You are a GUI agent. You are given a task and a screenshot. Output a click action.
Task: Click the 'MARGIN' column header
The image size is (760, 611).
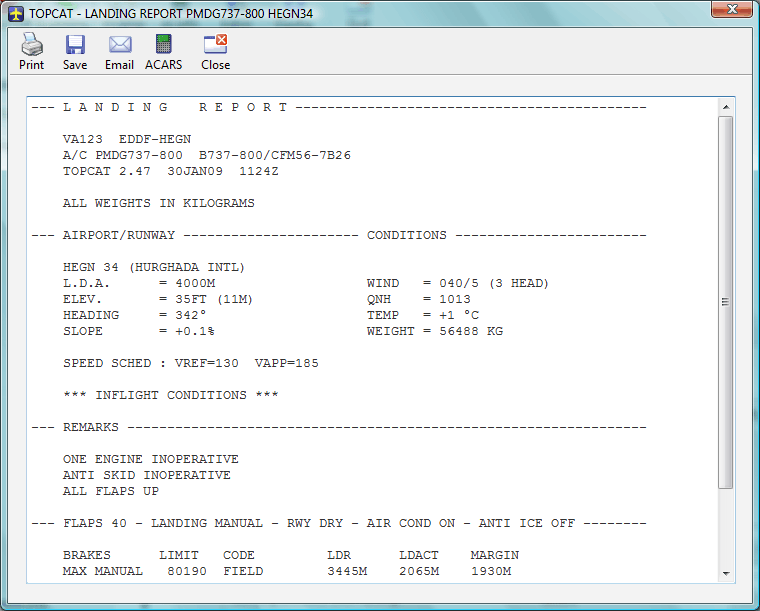[x=495, y=555]
